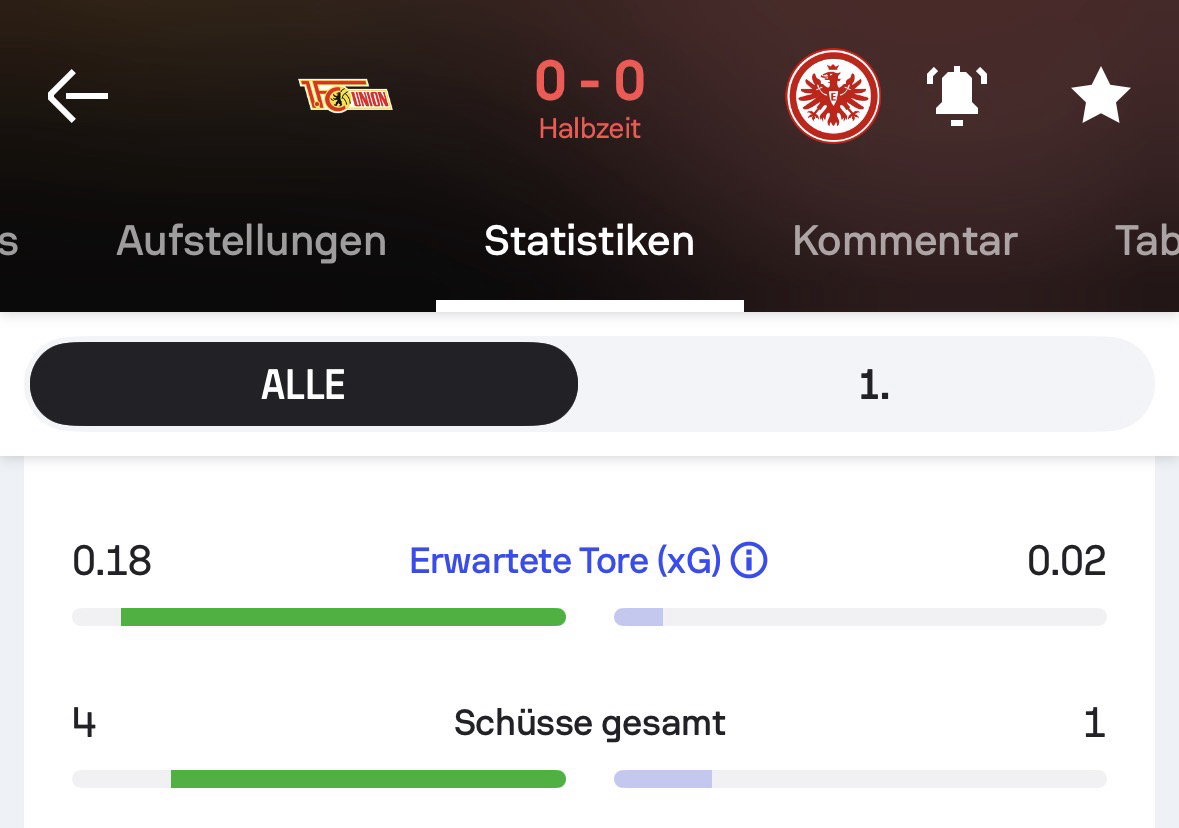
Task: Switch to the 1. half filter
Action: coord(873,385)
